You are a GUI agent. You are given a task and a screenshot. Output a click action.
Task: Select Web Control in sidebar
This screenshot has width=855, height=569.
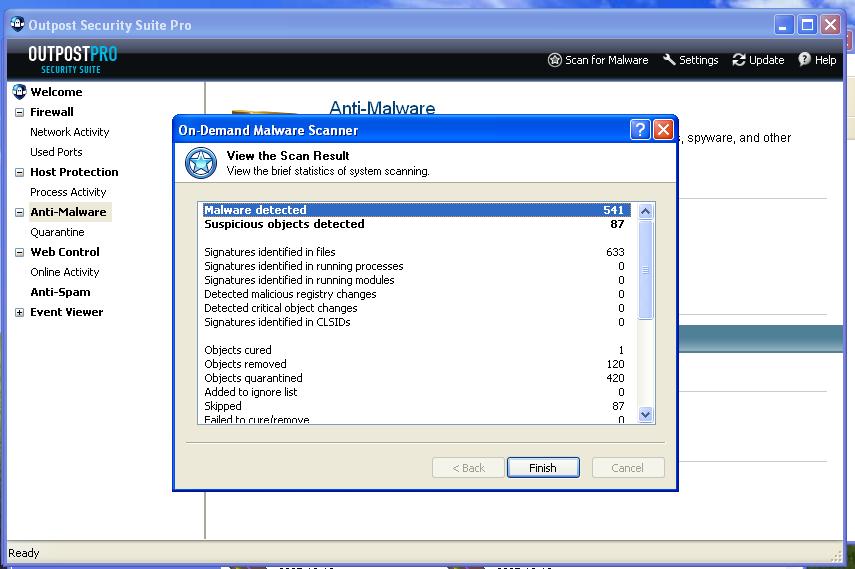click(x=65, y=252)
